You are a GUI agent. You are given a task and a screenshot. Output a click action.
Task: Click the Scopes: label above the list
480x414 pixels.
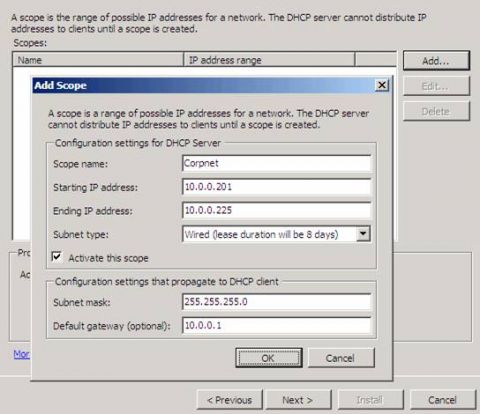click(30, 43)
